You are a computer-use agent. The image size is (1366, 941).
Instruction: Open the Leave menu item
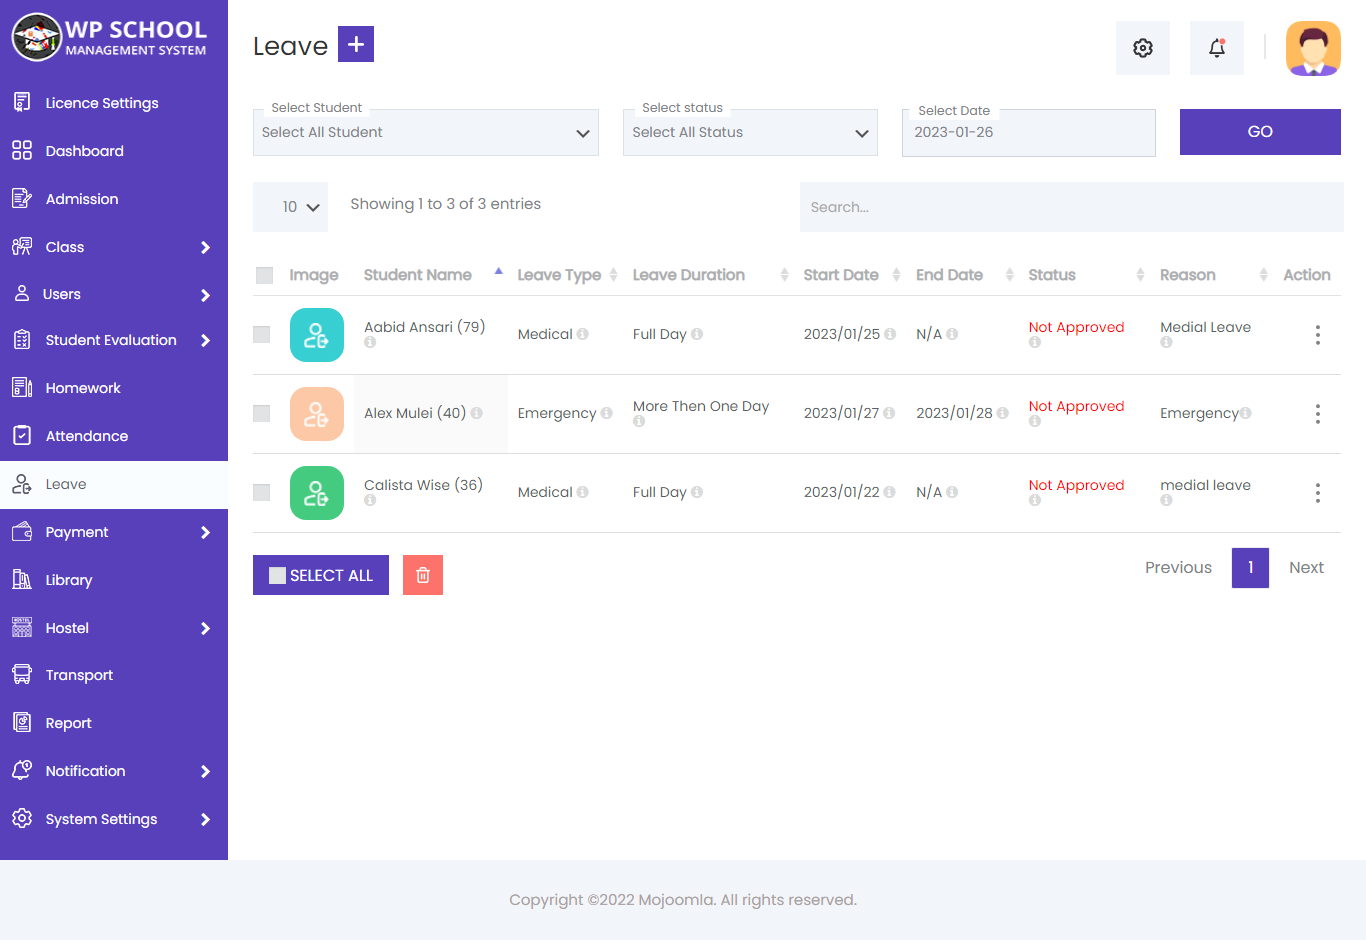click(114, 484)
